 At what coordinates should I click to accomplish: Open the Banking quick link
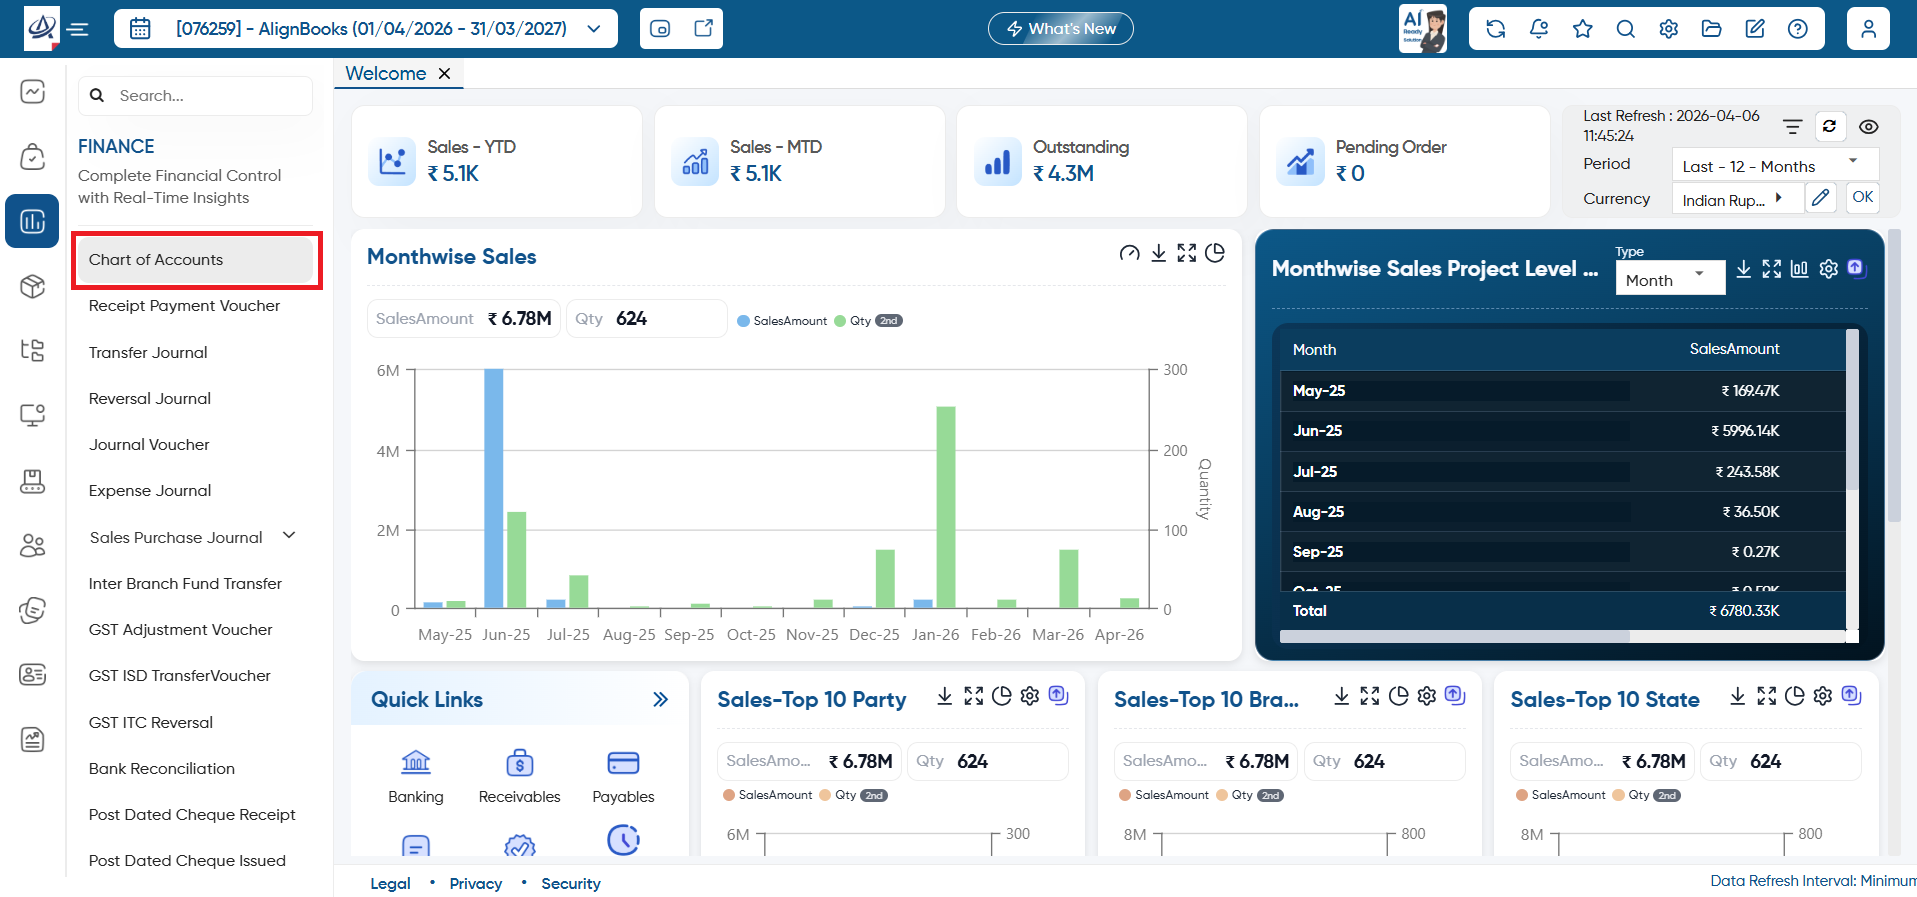415,777
